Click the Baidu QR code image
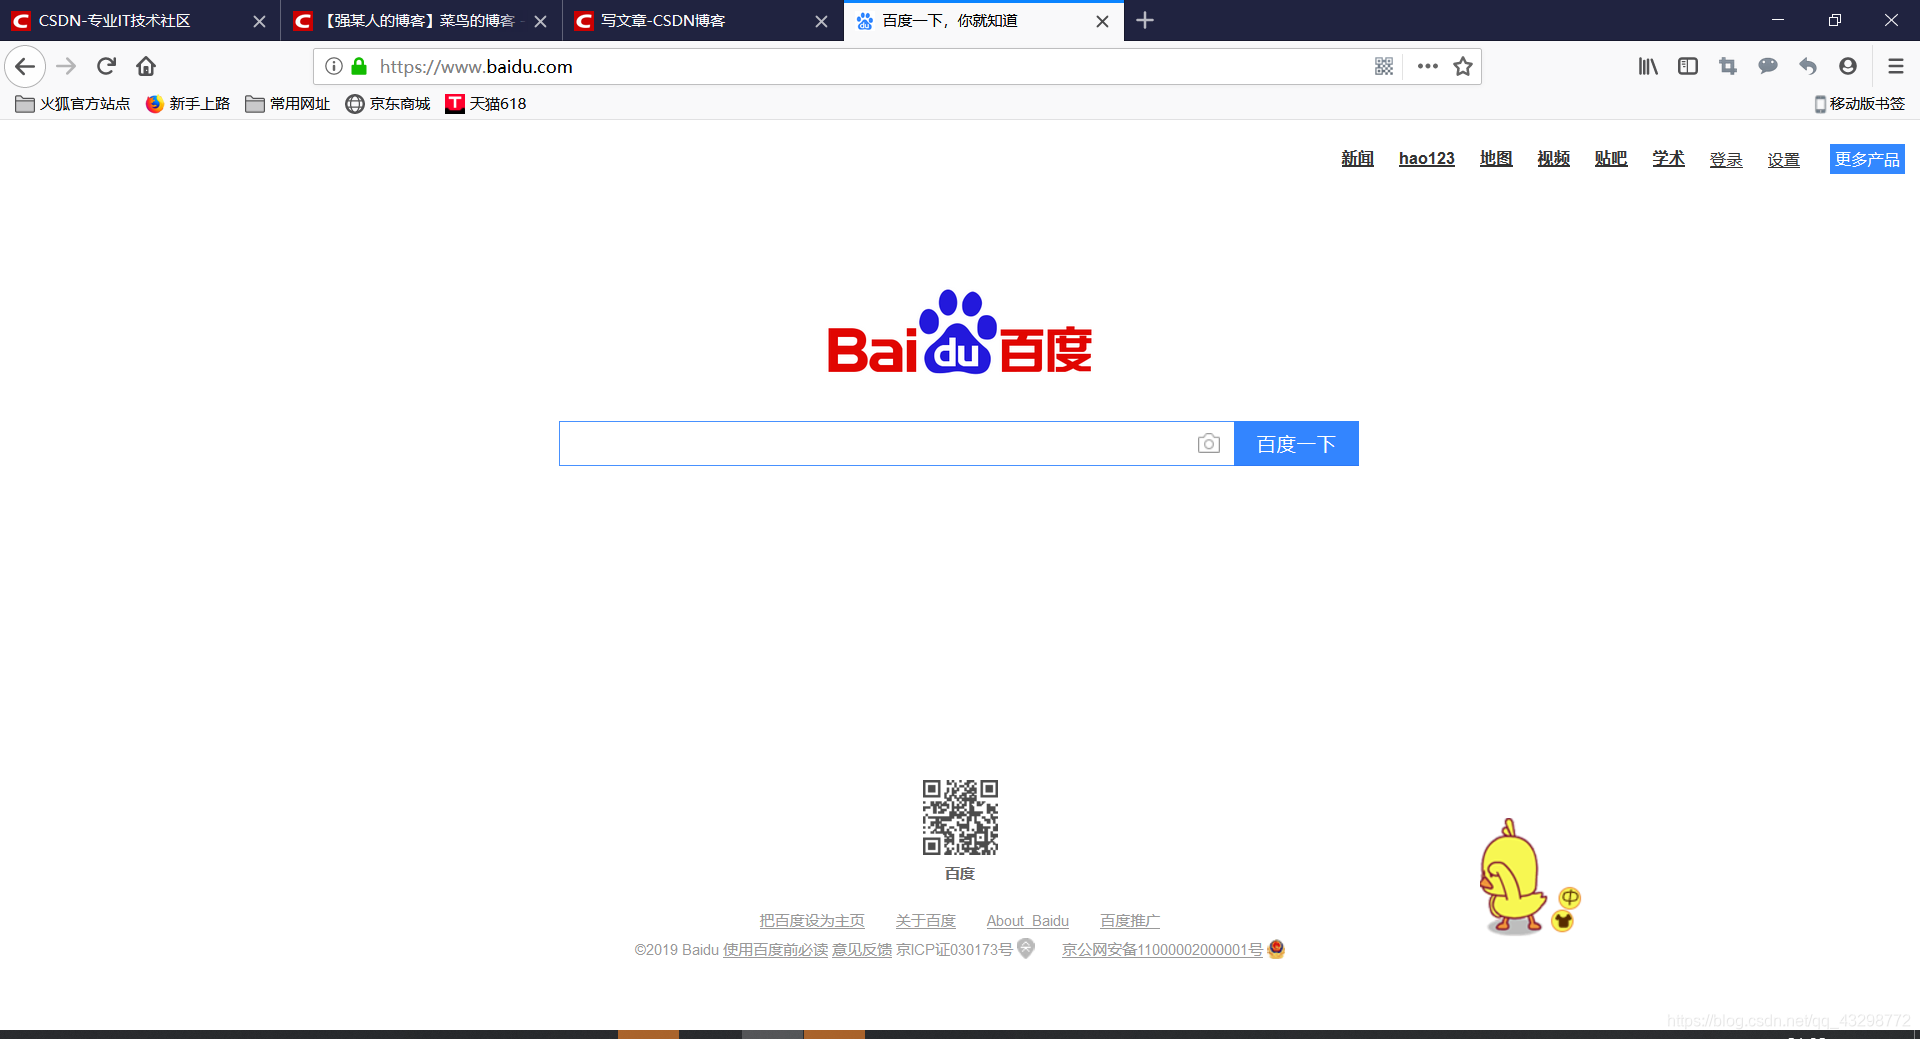Image resolution: width=1920 pixels, height=1039 pixels. pos(960,817)
